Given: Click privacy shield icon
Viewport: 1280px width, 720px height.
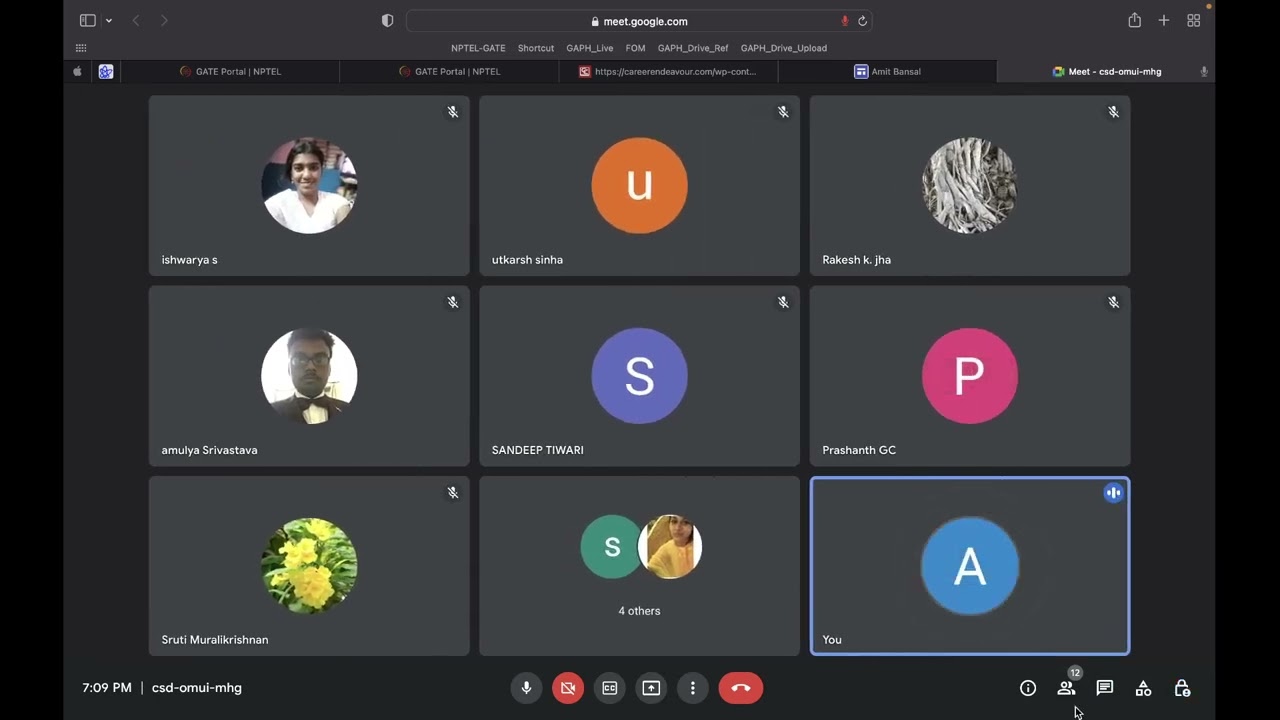Looking at the screenshot, I should tap(388, 21).
